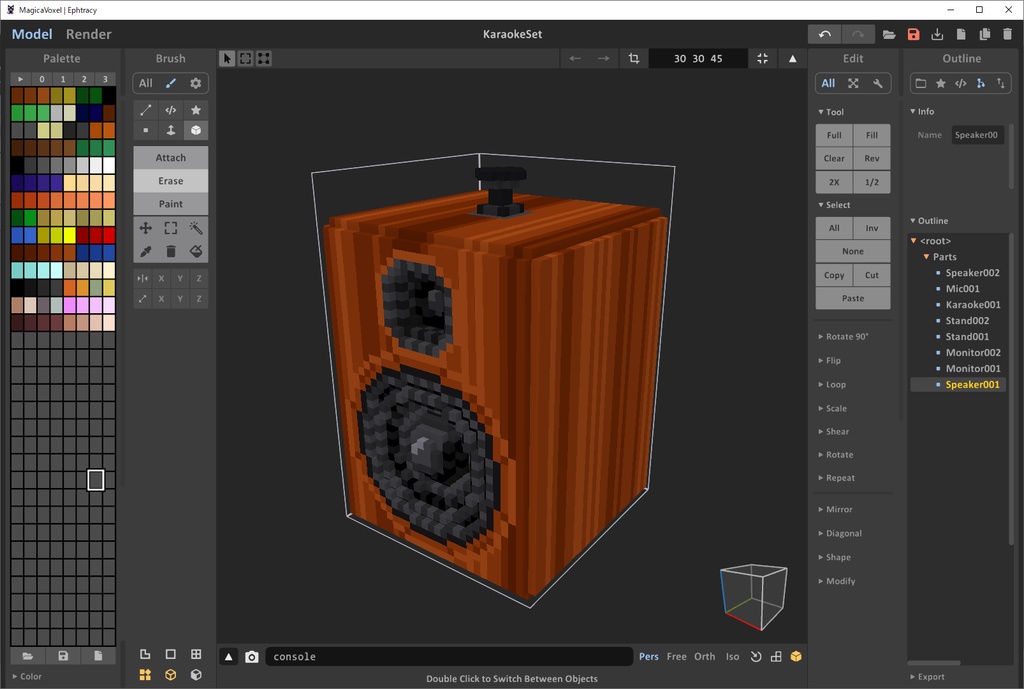Select the face extrude brush icon
Image resolution: width=1024 pixels, height=689 pixels.
click(170, 130)
